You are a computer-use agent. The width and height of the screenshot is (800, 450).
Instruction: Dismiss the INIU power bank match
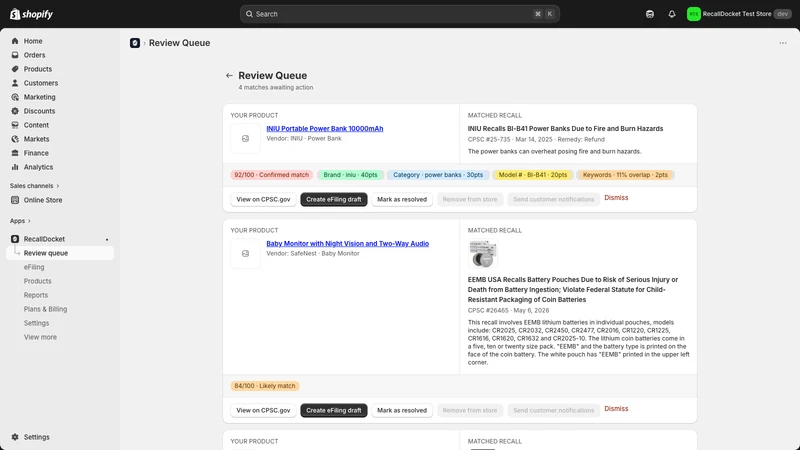[616, 197]
